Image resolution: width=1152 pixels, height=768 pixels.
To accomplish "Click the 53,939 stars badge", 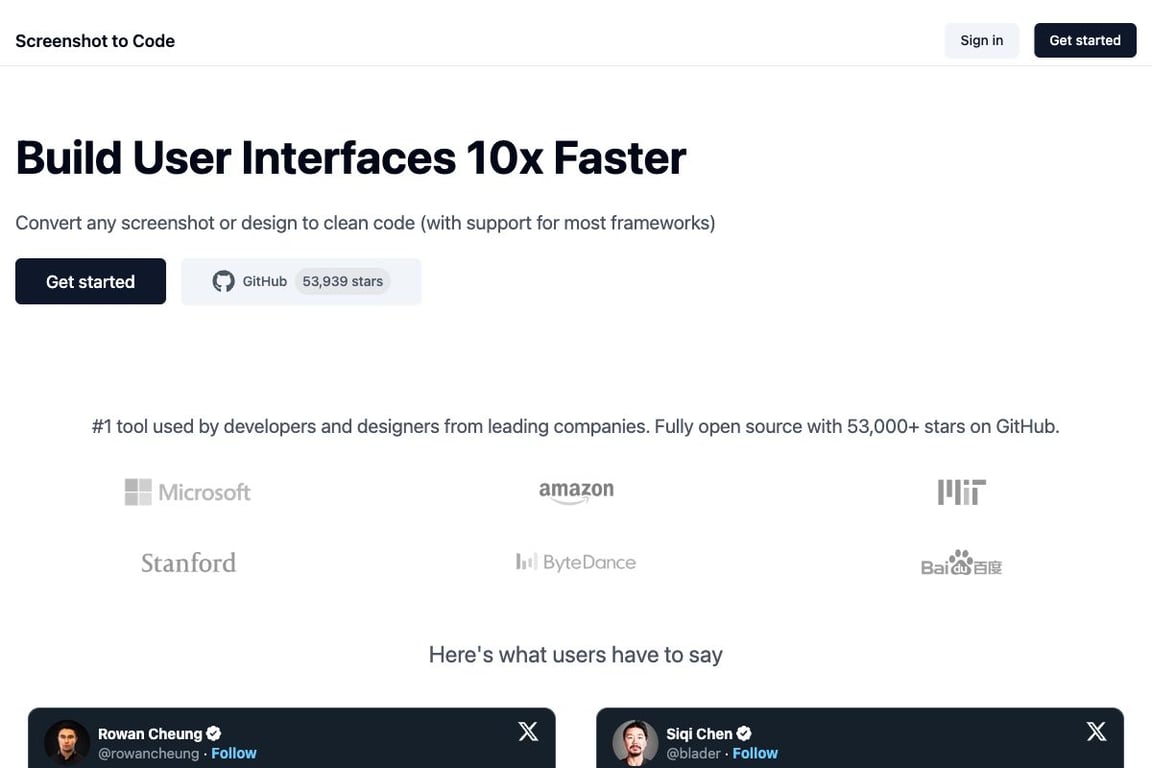I will 342,281.
